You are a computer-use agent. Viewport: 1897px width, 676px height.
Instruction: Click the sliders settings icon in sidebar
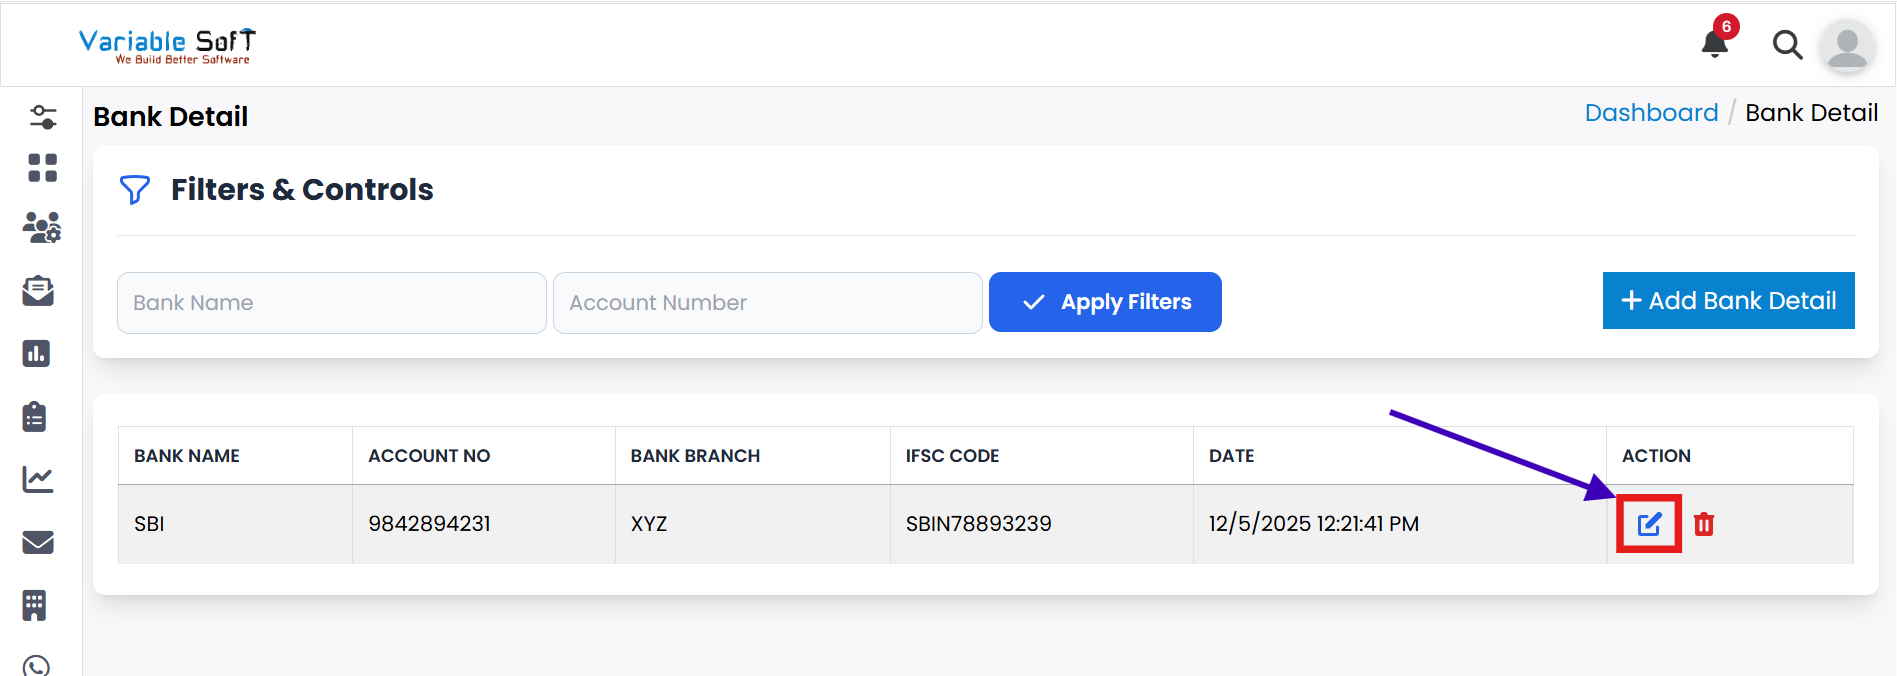click(x=42, y=117)
